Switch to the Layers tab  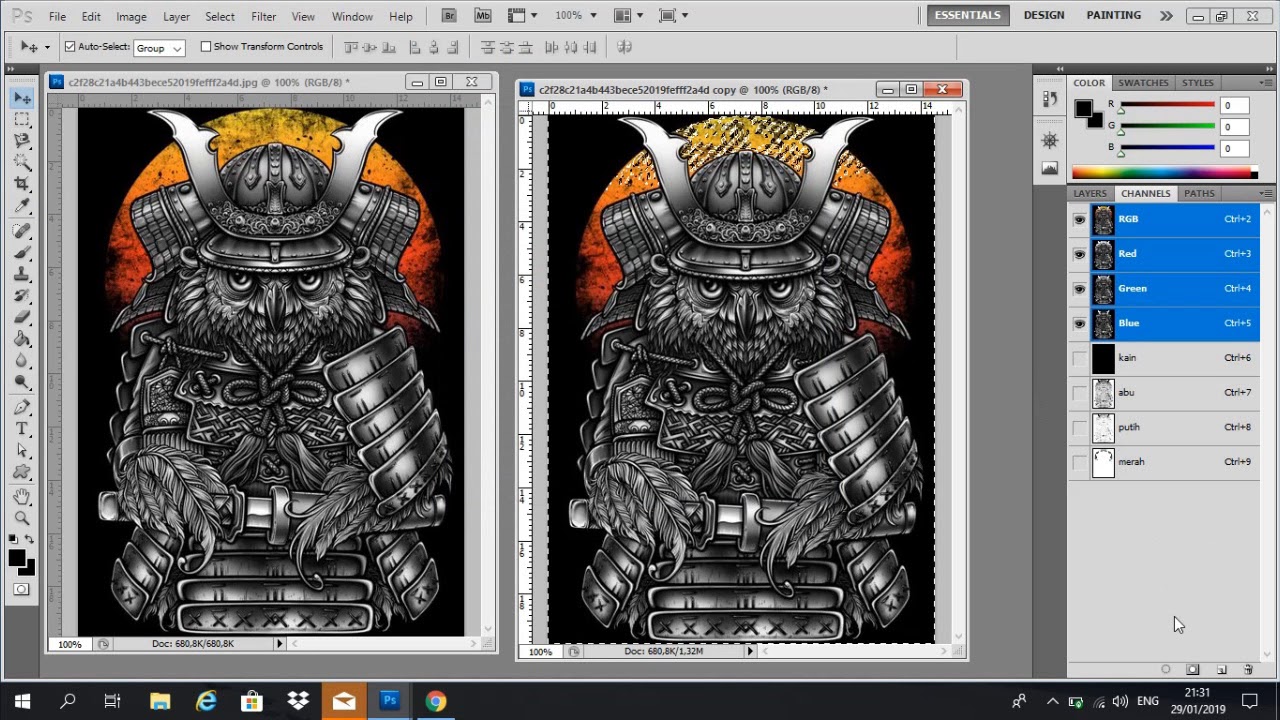click(1090, 193)
